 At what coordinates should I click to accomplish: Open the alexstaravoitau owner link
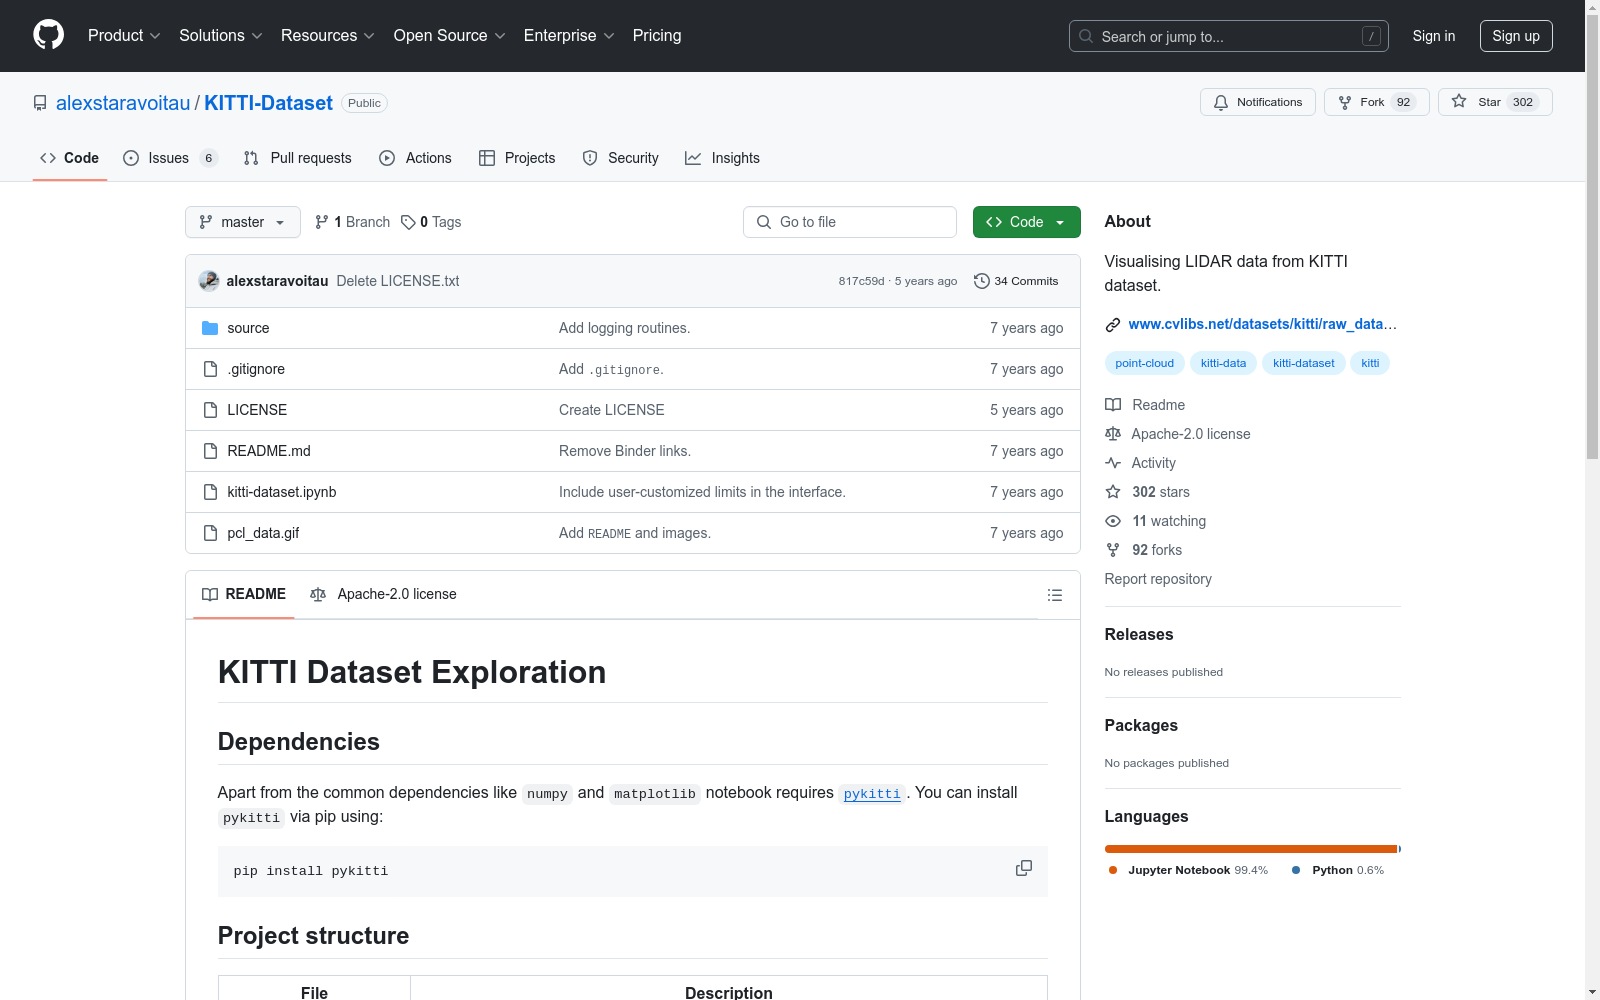pos(123,103)
